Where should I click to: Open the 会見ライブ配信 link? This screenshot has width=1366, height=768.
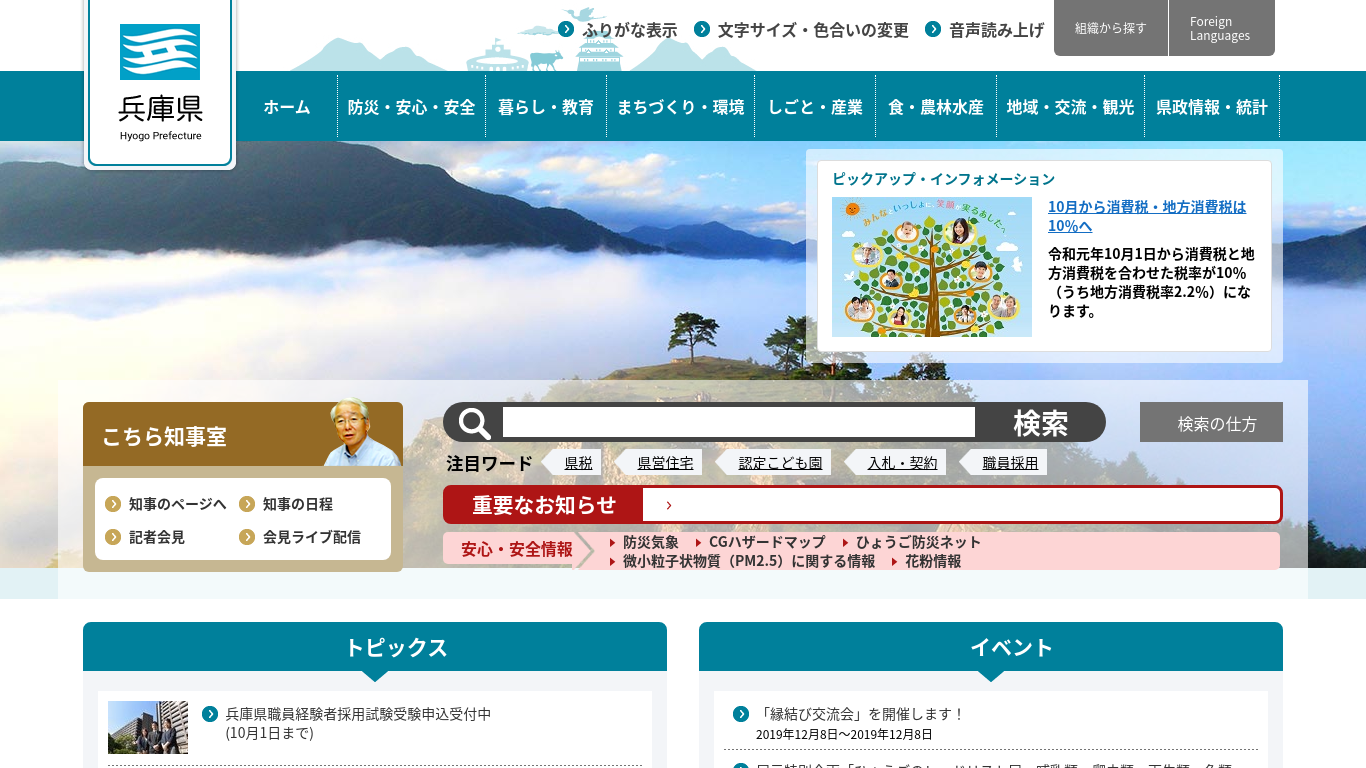coord(312,537)
